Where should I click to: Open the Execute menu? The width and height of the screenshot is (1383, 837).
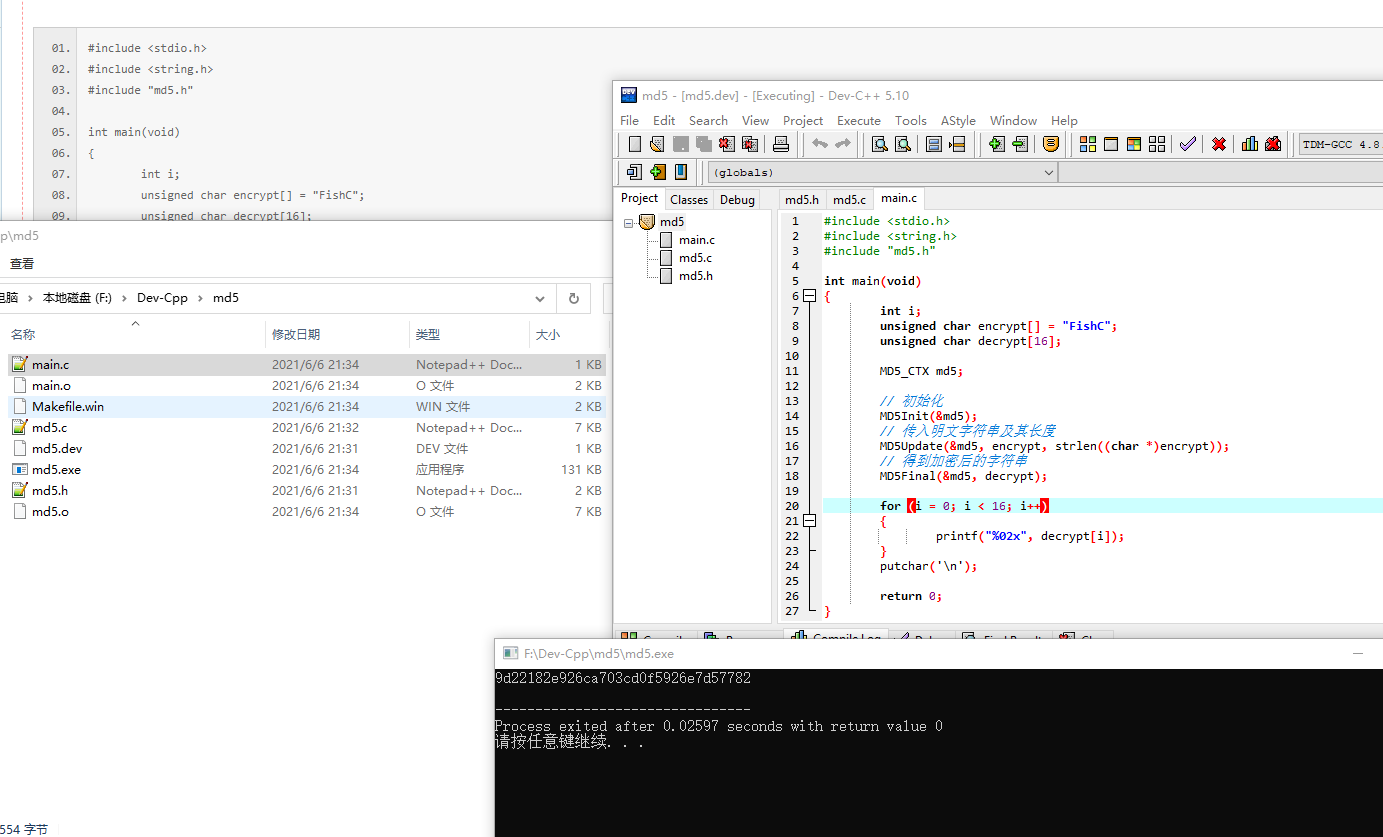point(859,120)
